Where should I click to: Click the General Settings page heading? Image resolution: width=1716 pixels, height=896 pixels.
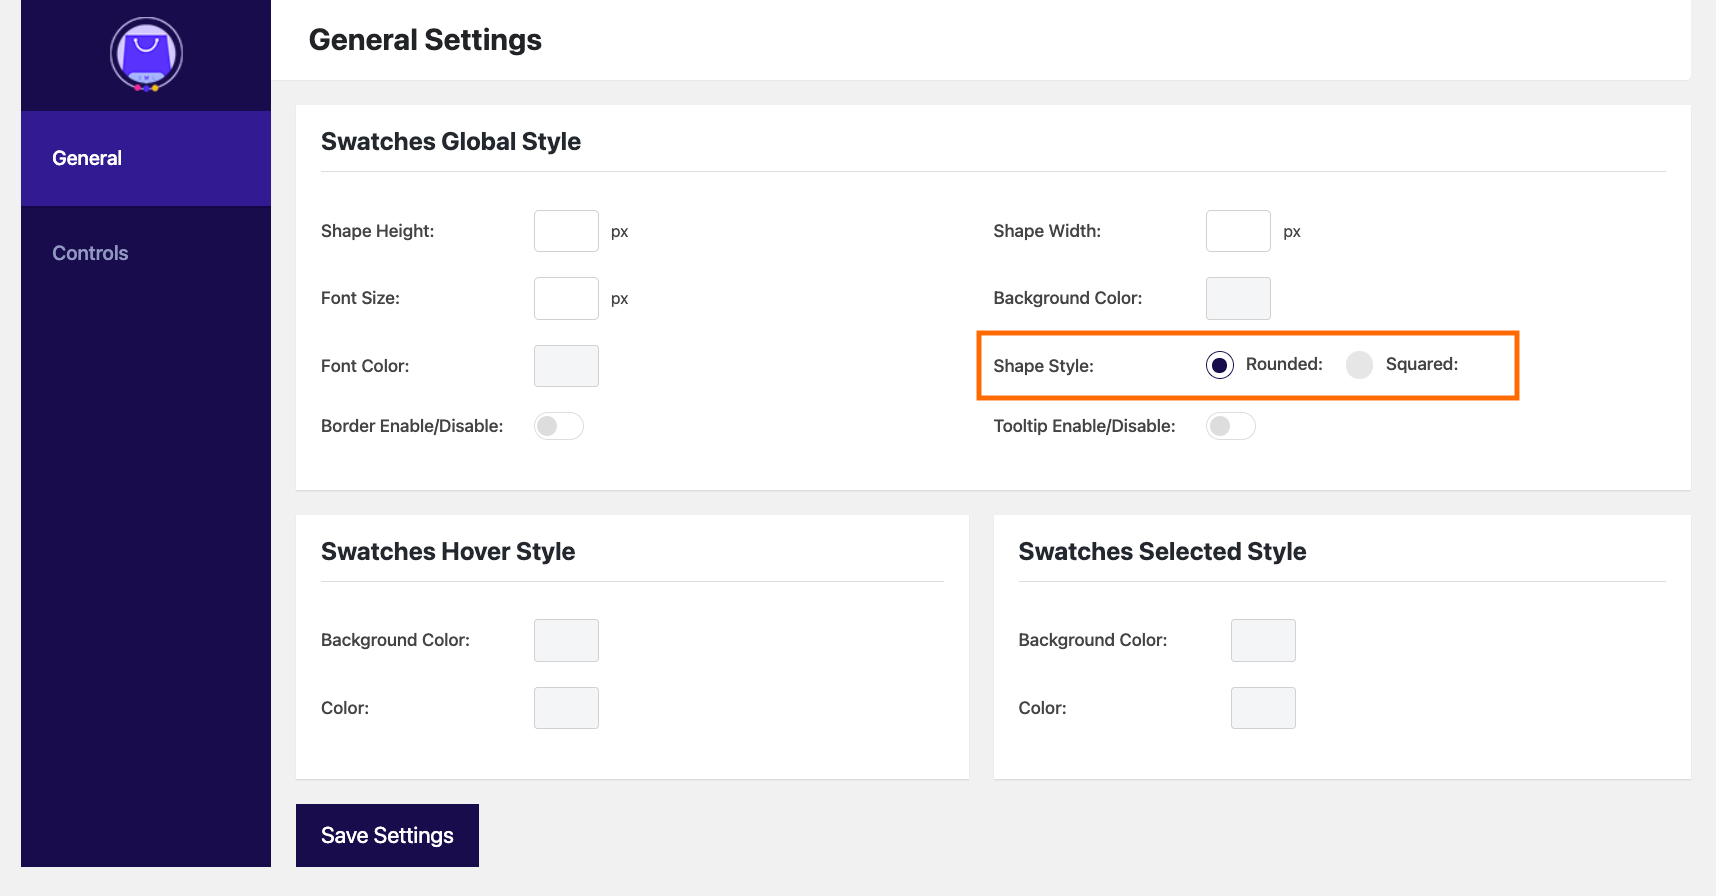click(x=425, y=40)
